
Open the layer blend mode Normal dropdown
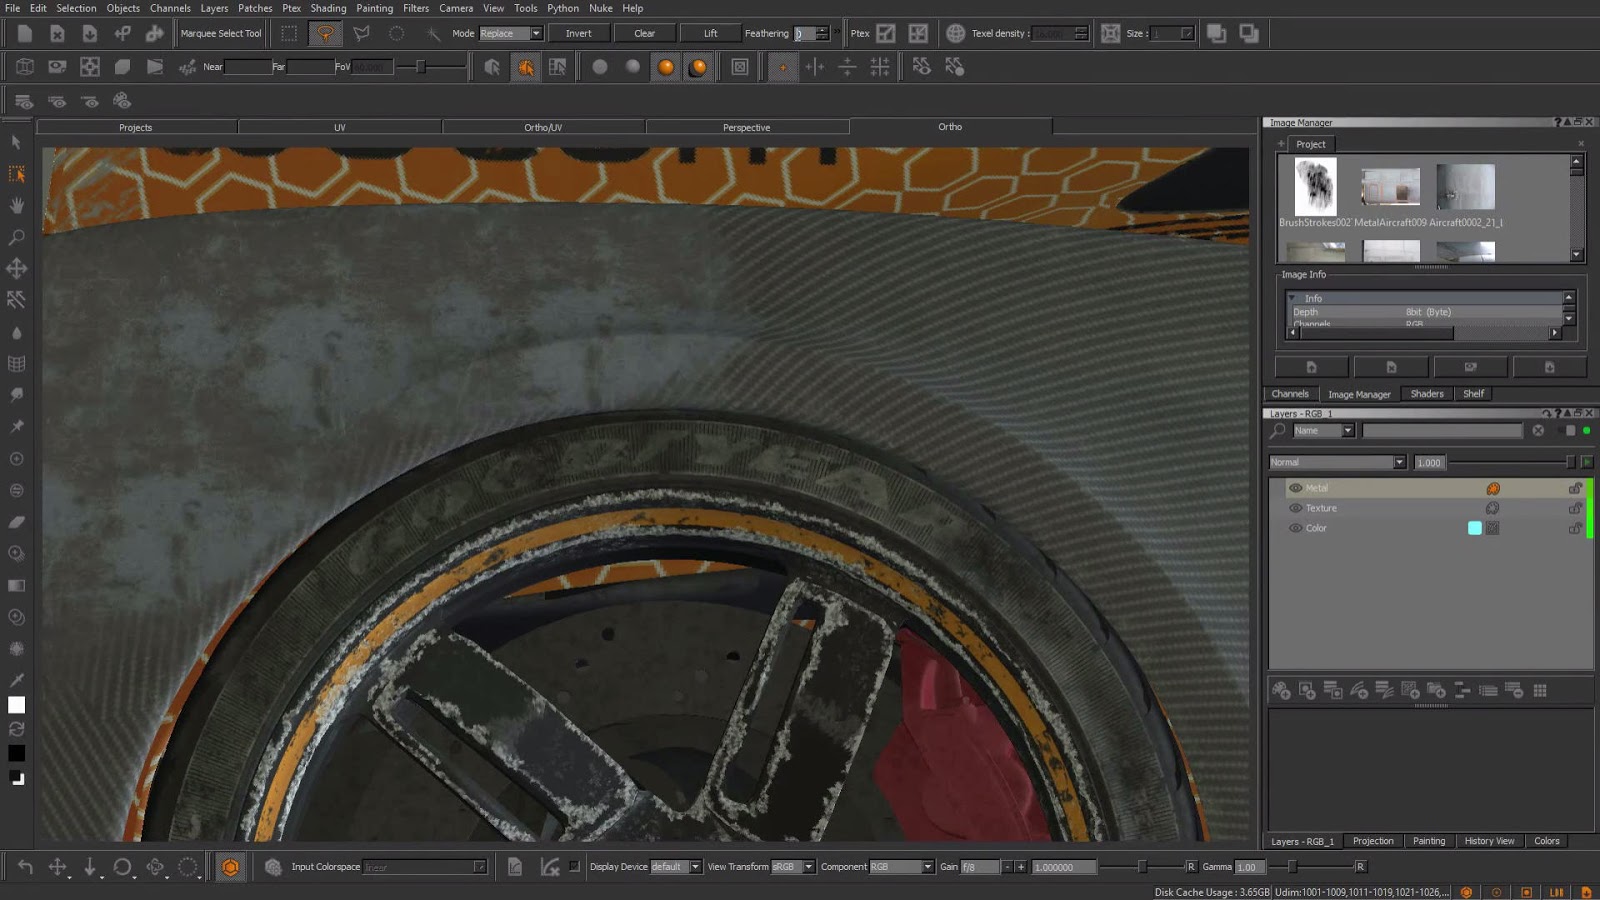coord(1337,462)
